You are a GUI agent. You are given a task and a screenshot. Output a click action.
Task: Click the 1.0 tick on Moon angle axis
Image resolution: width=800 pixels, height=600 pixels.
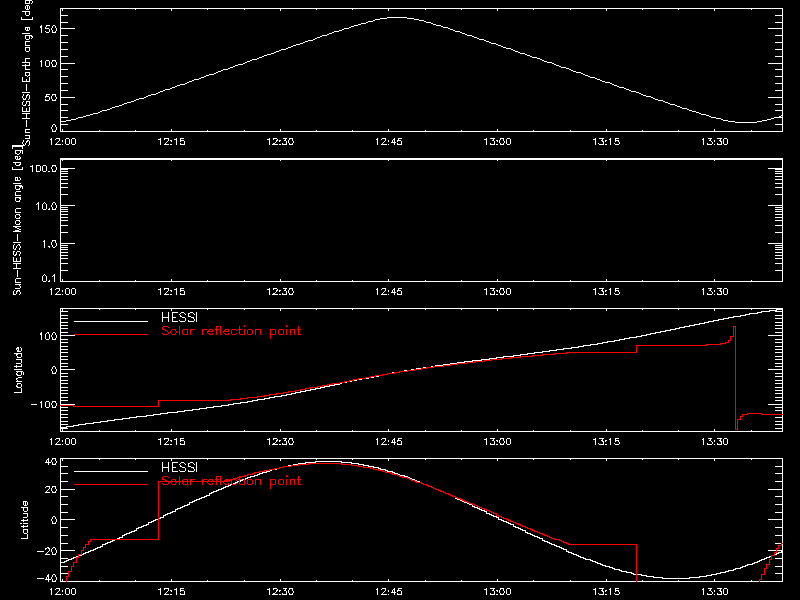[49, 244]
